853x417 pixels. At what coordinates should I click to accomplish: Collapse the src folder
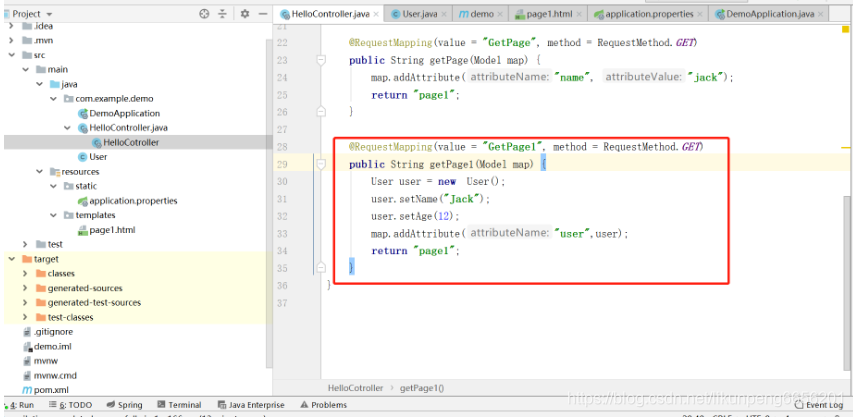(11, 55)
